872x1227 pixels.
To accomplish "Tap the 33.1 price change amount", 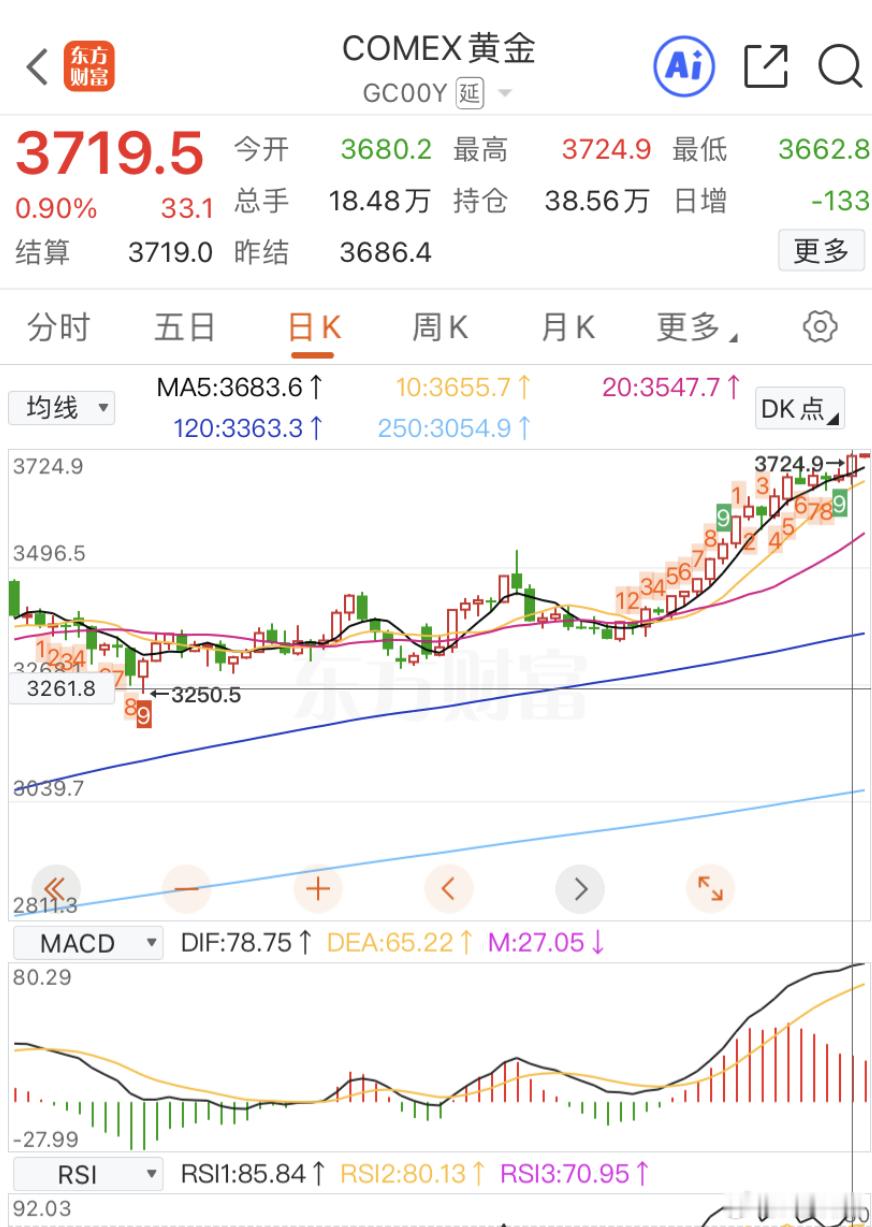I will click(x=188, y=209).
